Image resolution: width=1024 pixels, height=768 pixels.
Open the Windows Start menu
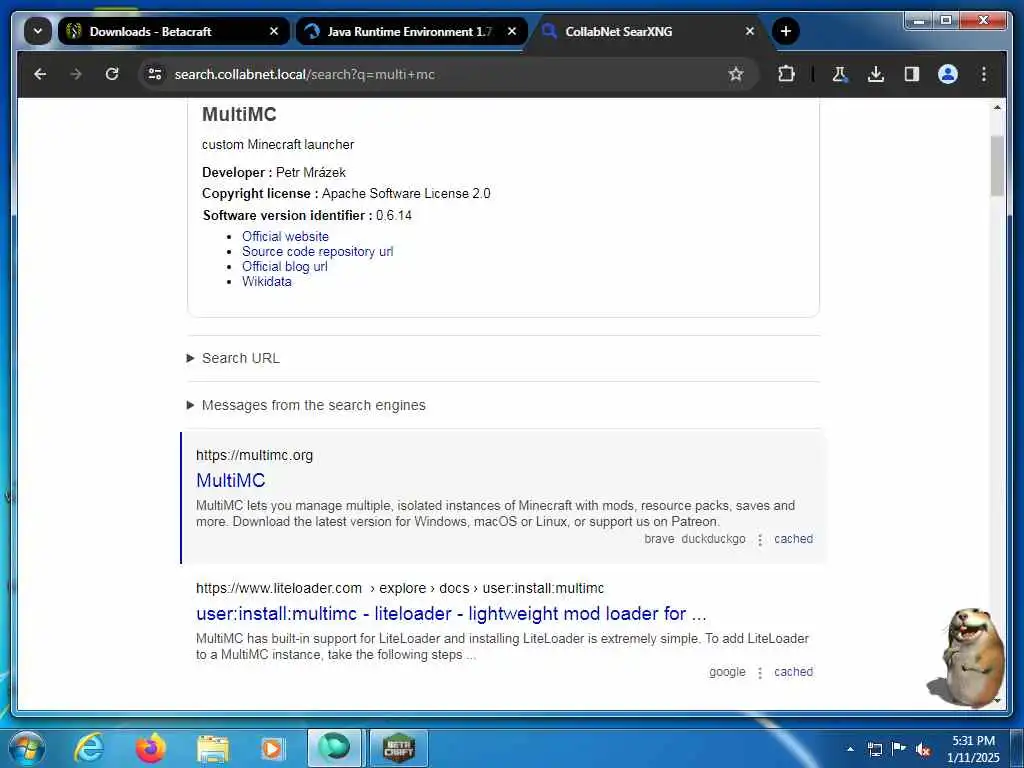point(26,748)
